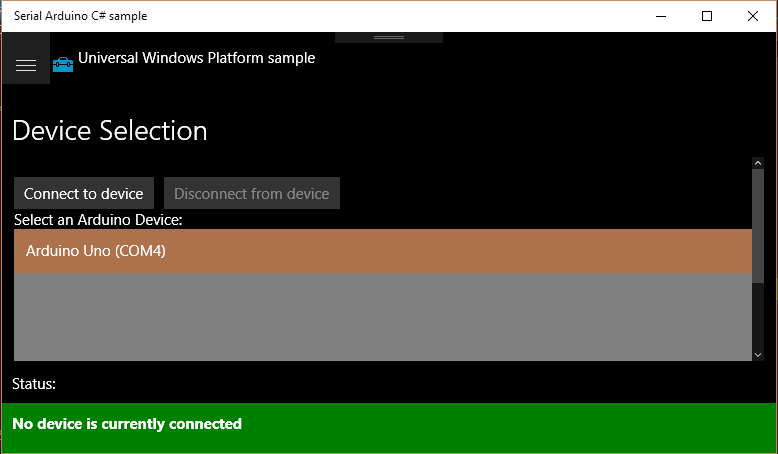Viewport: 778px width, 454px height.
Task: Click the Disconnect from device button
Action: pyautogui.click(x=252, y=193)
